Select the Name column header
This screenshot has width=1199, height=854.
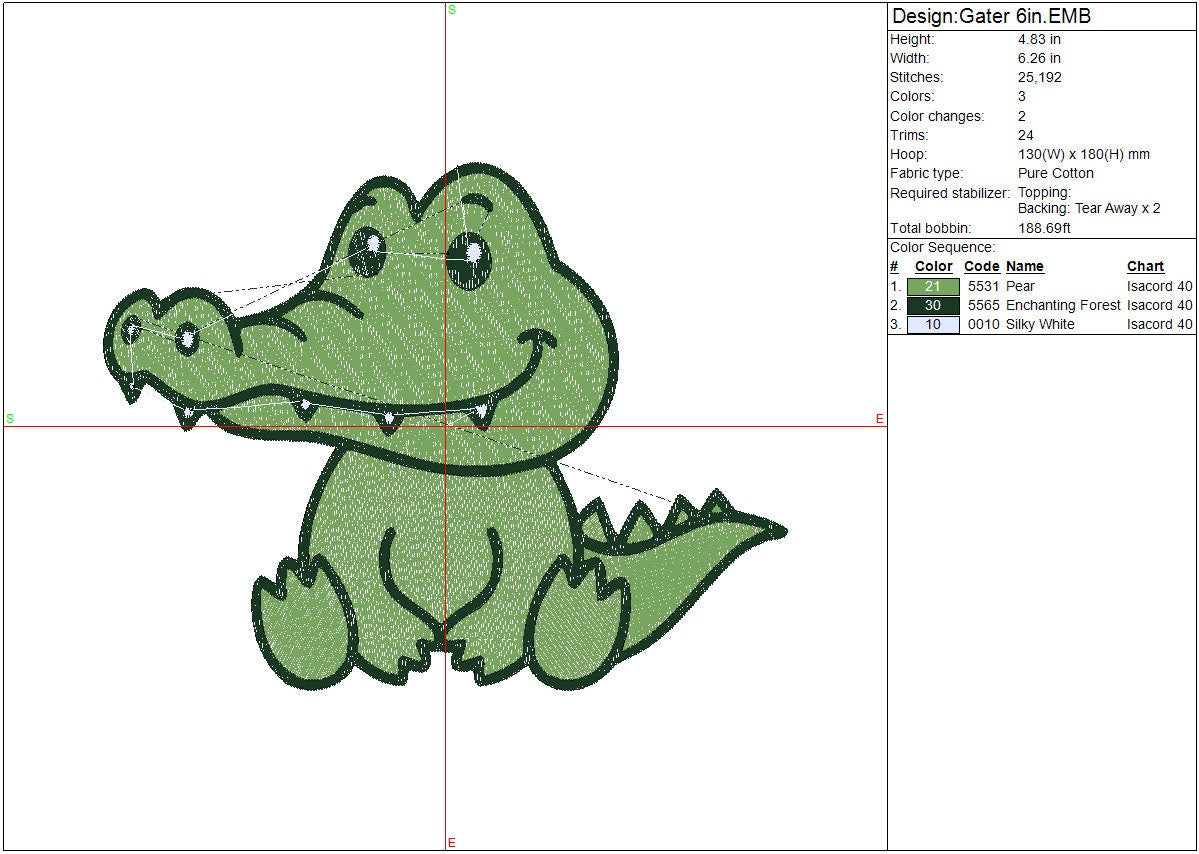click(1024, 266)
